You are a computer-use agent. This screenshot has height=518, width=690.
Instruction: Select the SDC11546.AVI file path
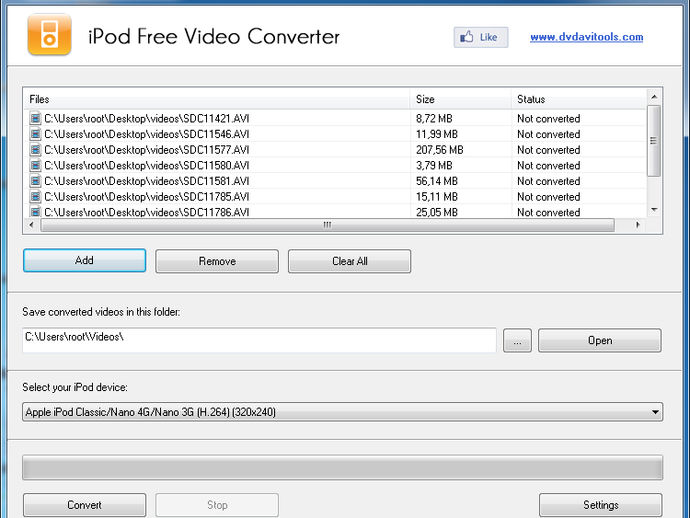[147, 134]
